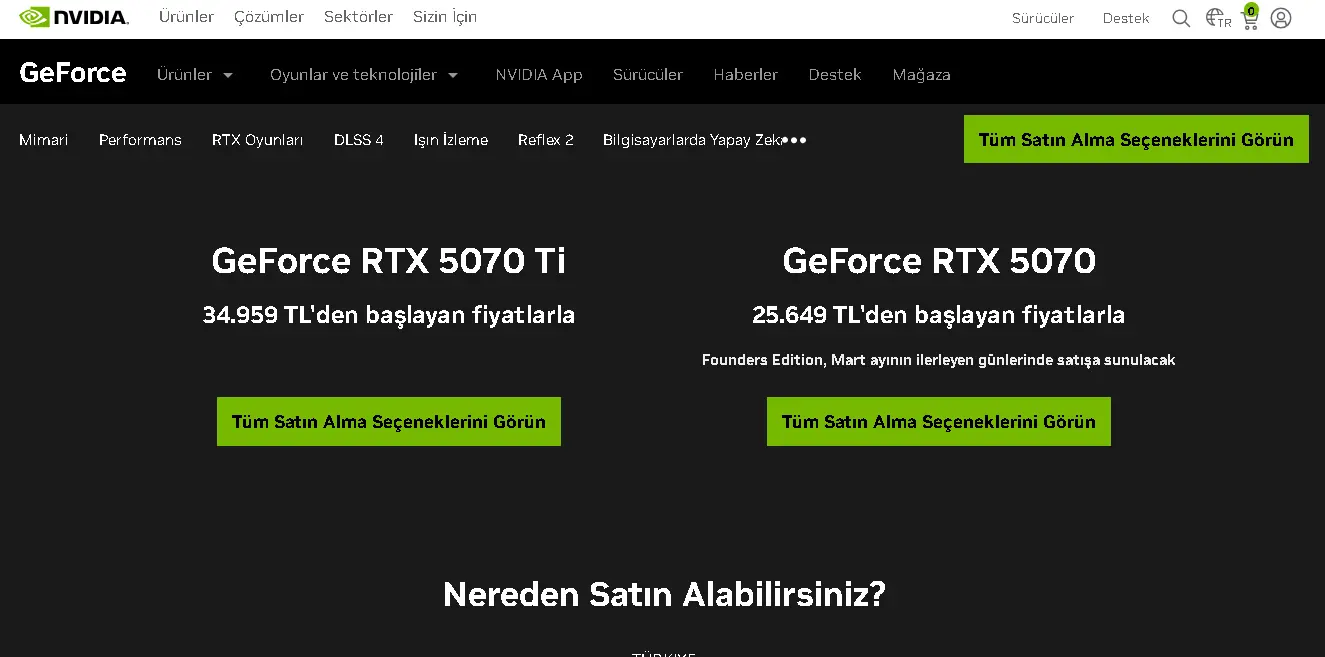Open the user account icon
Image resolution: width=1325 pixels, height=657 pixels.
pos(1281,18)
